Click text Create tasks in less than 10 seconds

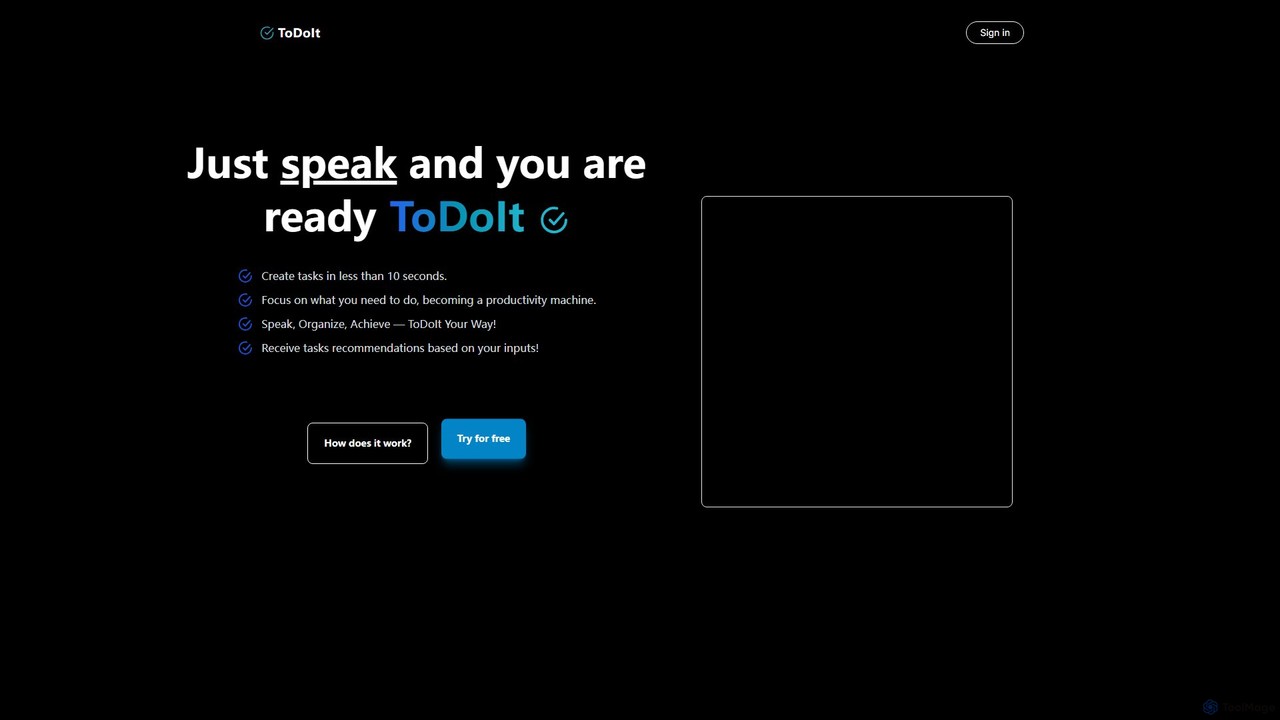tap(354, 276)
